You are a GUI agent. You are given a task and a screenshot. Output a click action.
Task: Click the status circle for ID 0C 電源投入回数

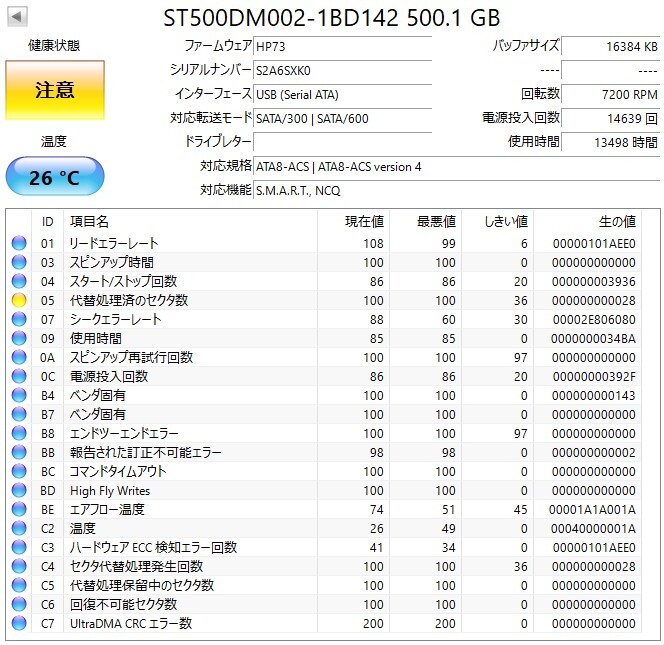[19, 376]
